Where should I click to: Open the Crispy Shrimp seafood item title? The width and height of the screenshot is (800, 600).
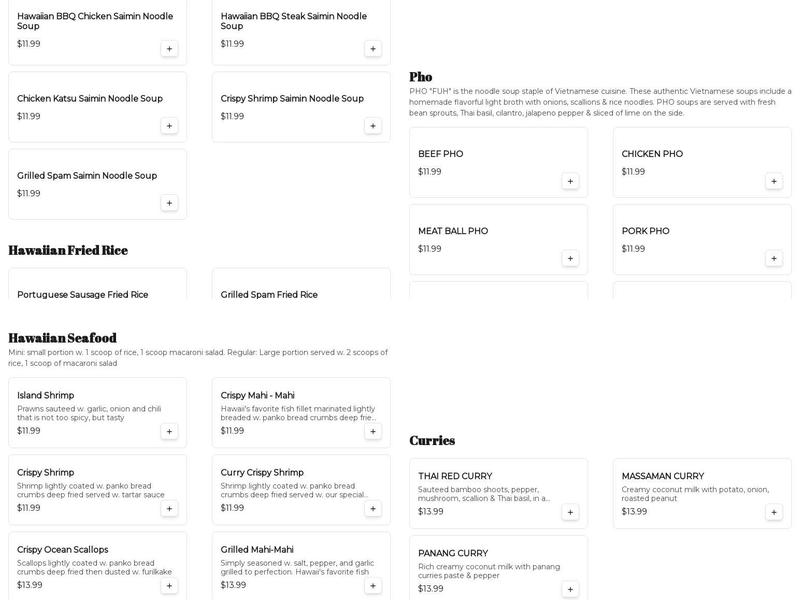[x=45, y=472]
